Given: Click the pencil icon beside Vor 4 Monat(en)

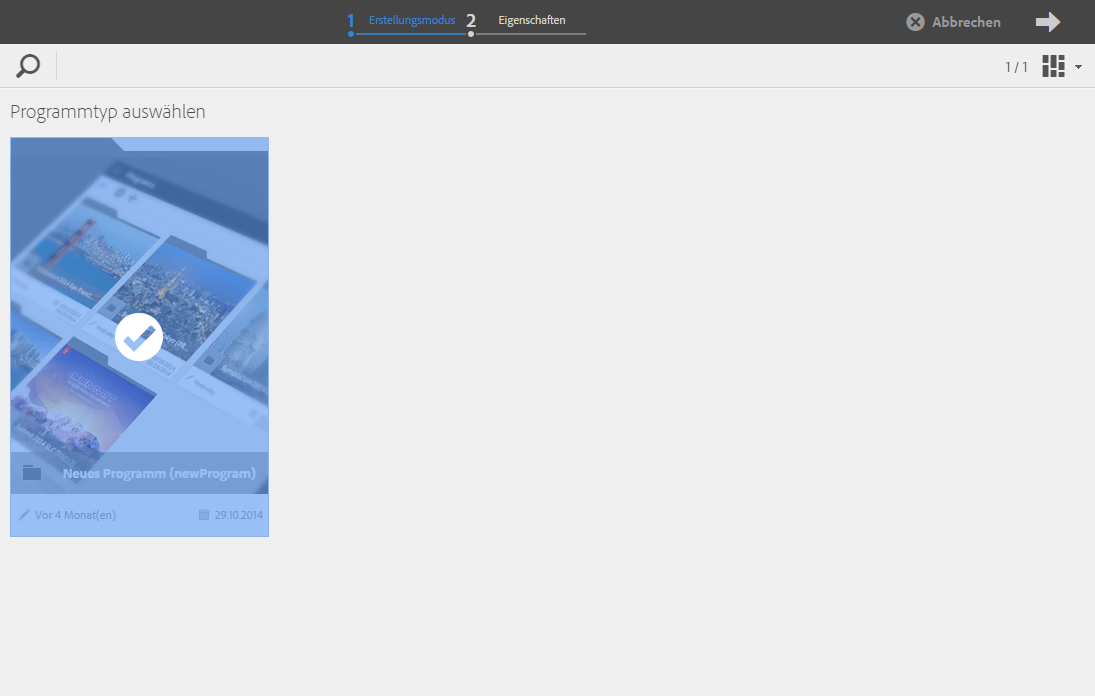Looking at the screenshot, I should click(24, 514).
